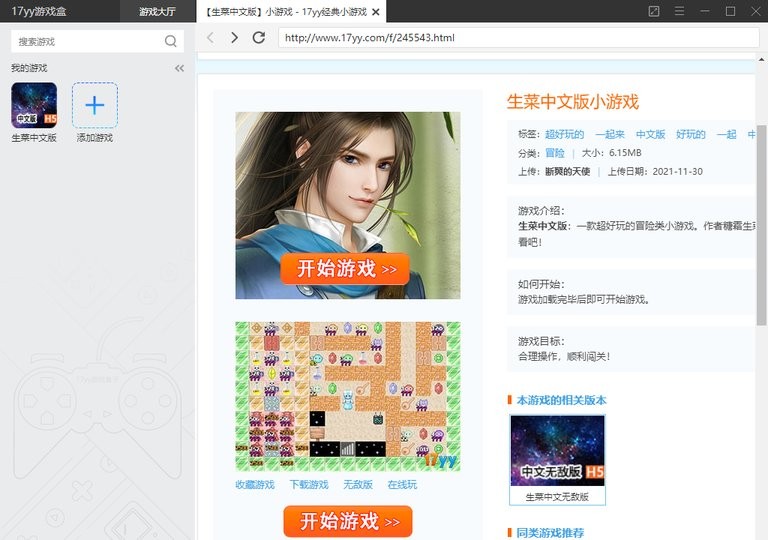Click the 生菜中文版小游戏 title heading
This screenshot has height=540, width=768.
573,102
